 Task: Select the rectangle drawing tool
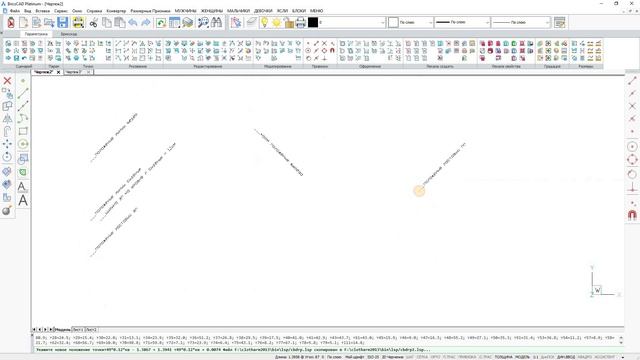click(23, 131)
